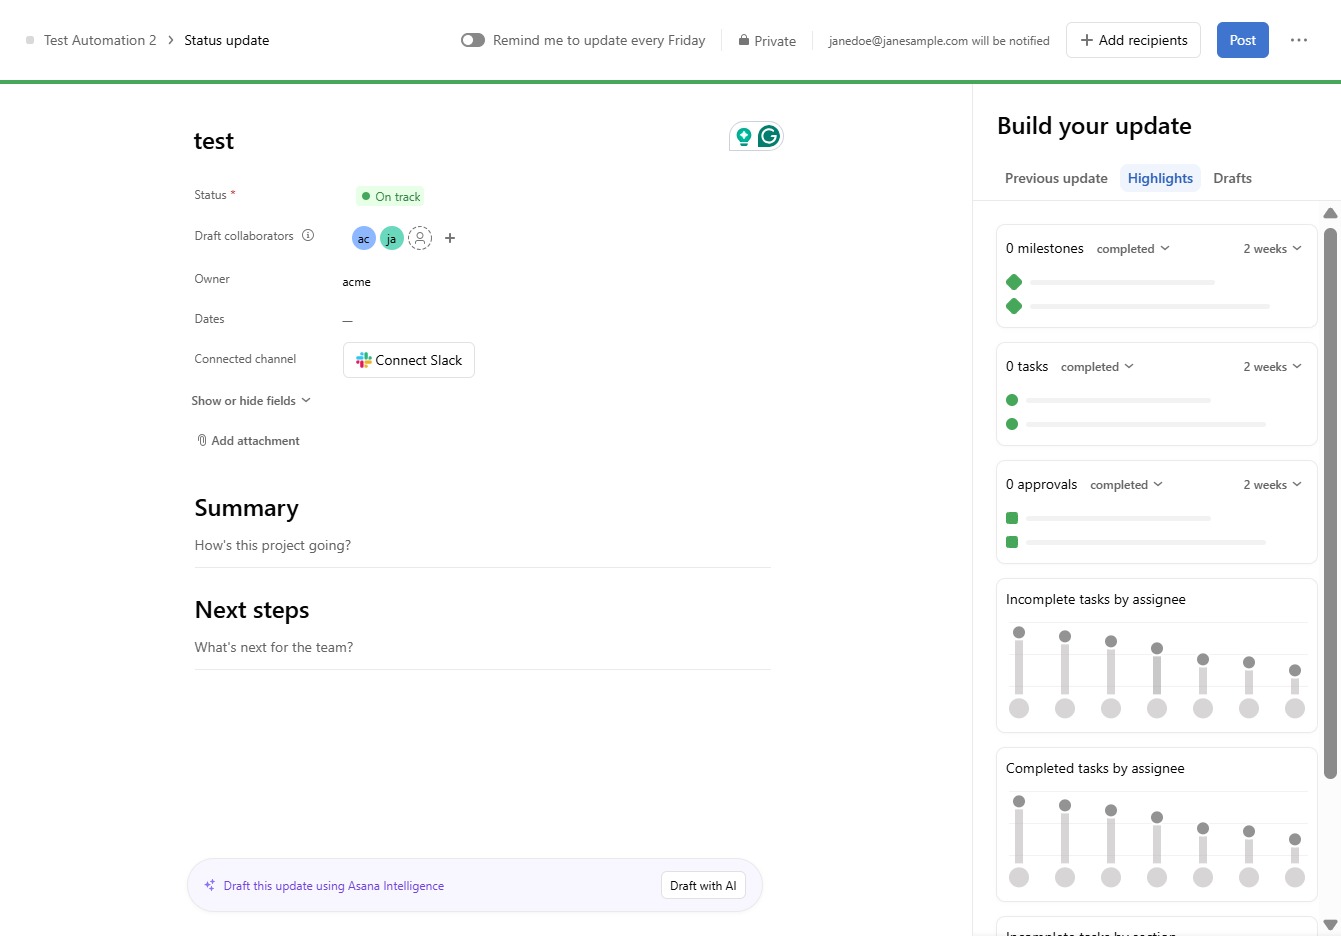This screenshot has width=1341, height=936.
Task: Click the Completed tasks by assignee chart
Action: tap(1157, 825)
